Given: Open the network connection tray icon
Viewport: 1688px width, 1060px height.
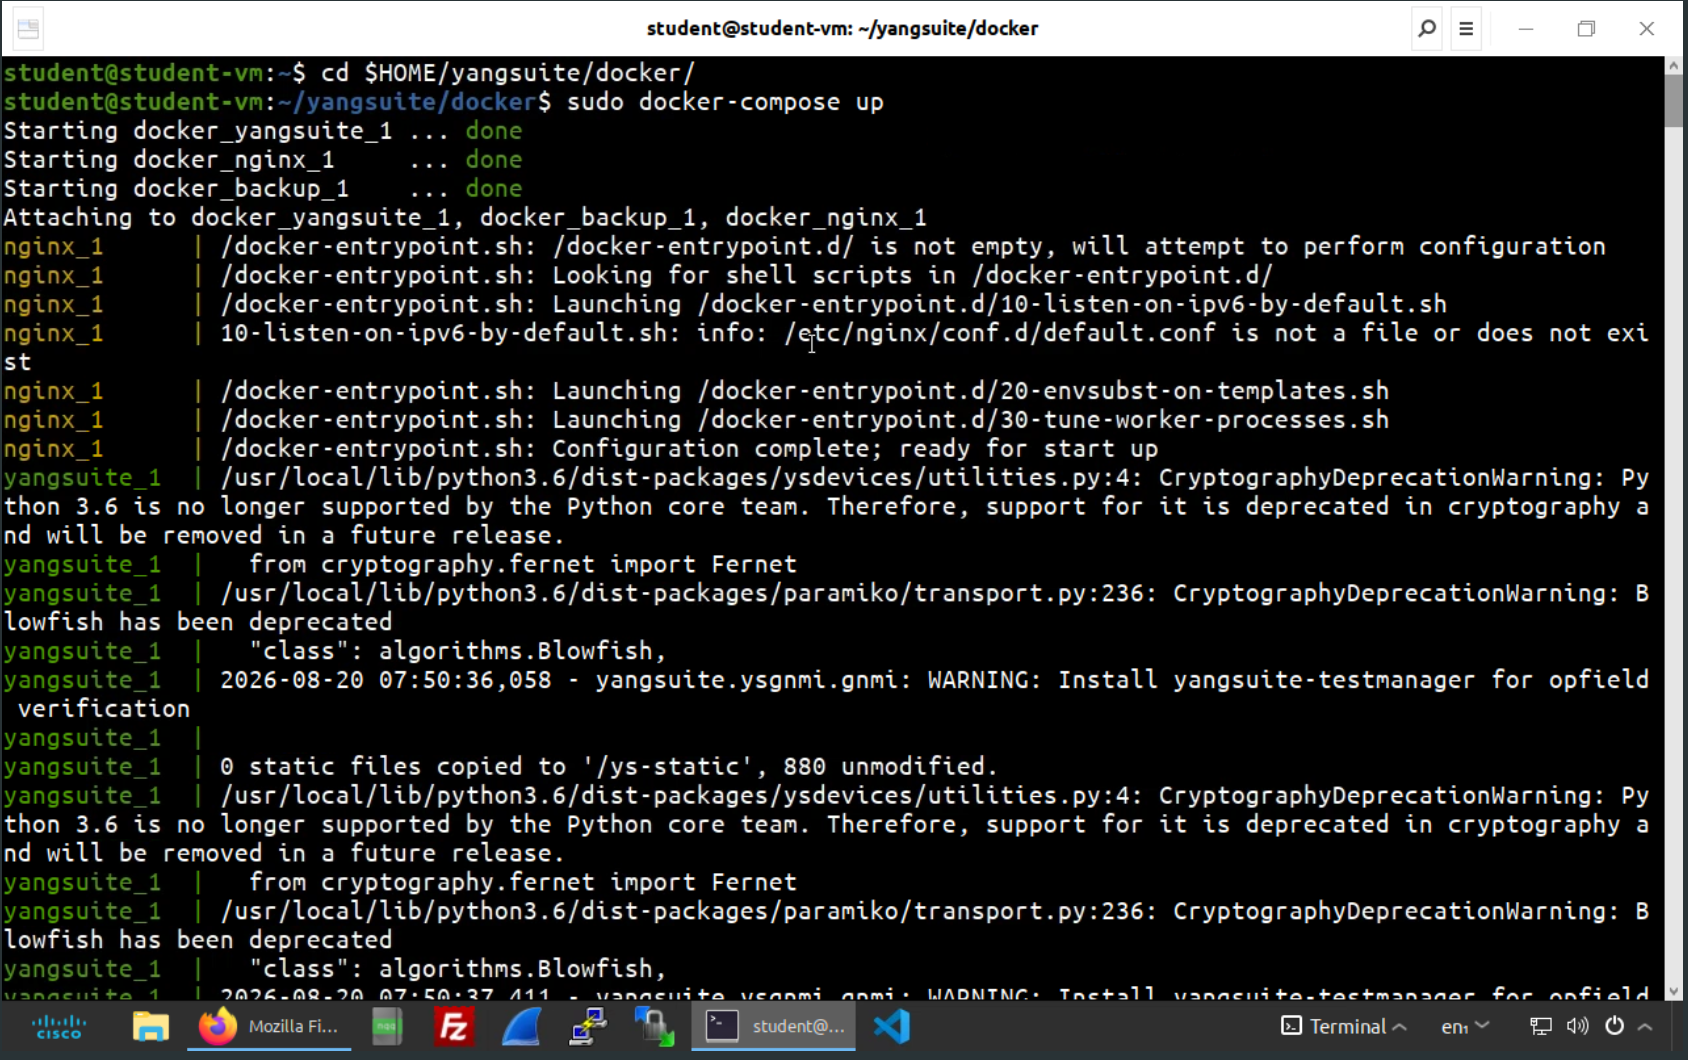Looking at the screenshot, I should pos(1541,1027).
